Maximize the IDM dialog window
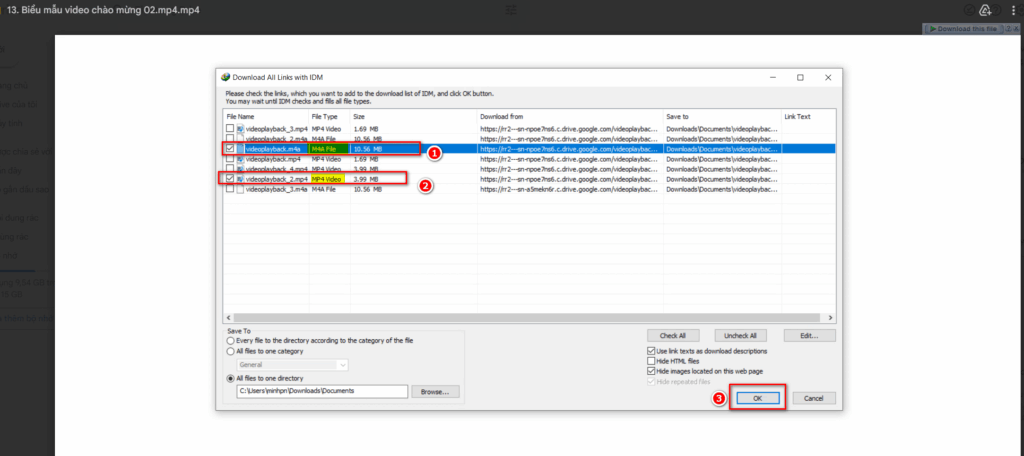 click(x=800, y=77)
